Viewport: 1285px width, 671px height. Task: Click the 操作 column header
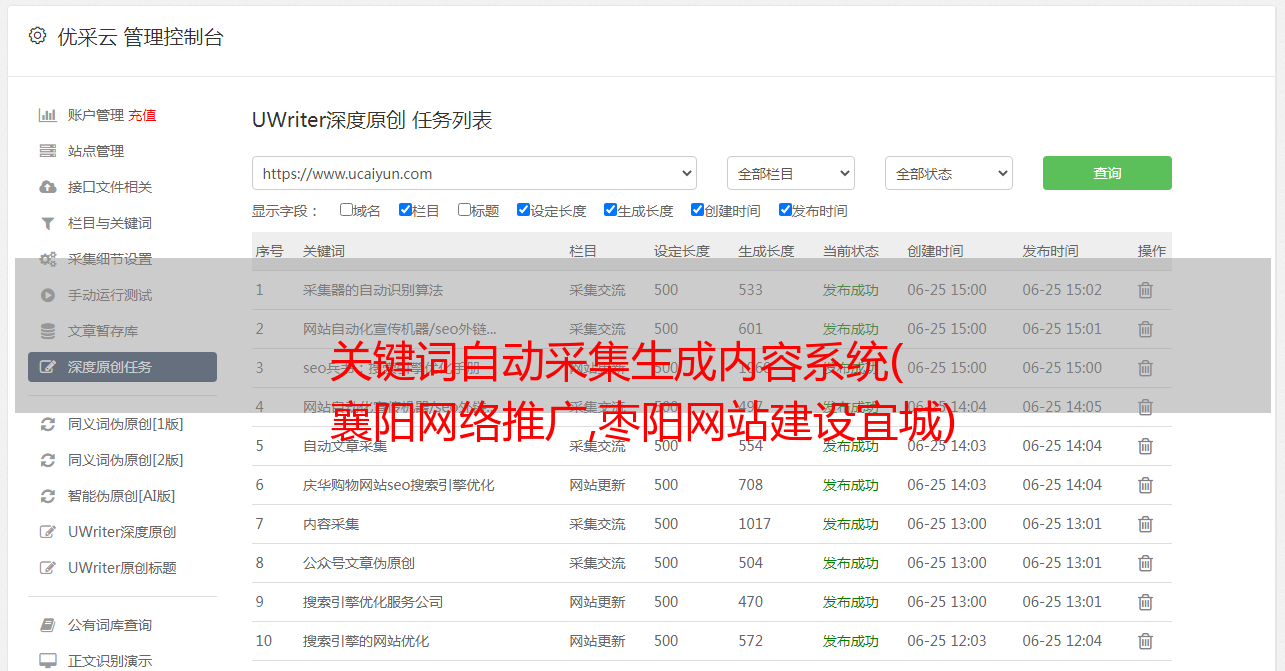point(1152,251)
